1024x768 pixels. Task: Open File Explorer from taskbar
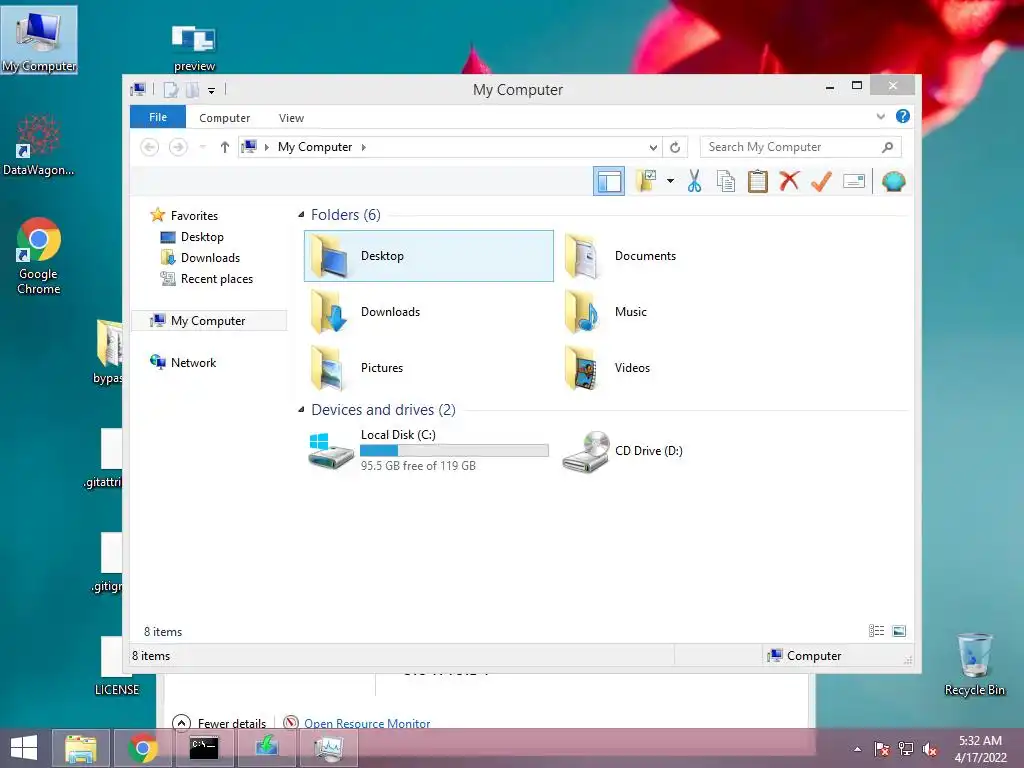point(80,748)
